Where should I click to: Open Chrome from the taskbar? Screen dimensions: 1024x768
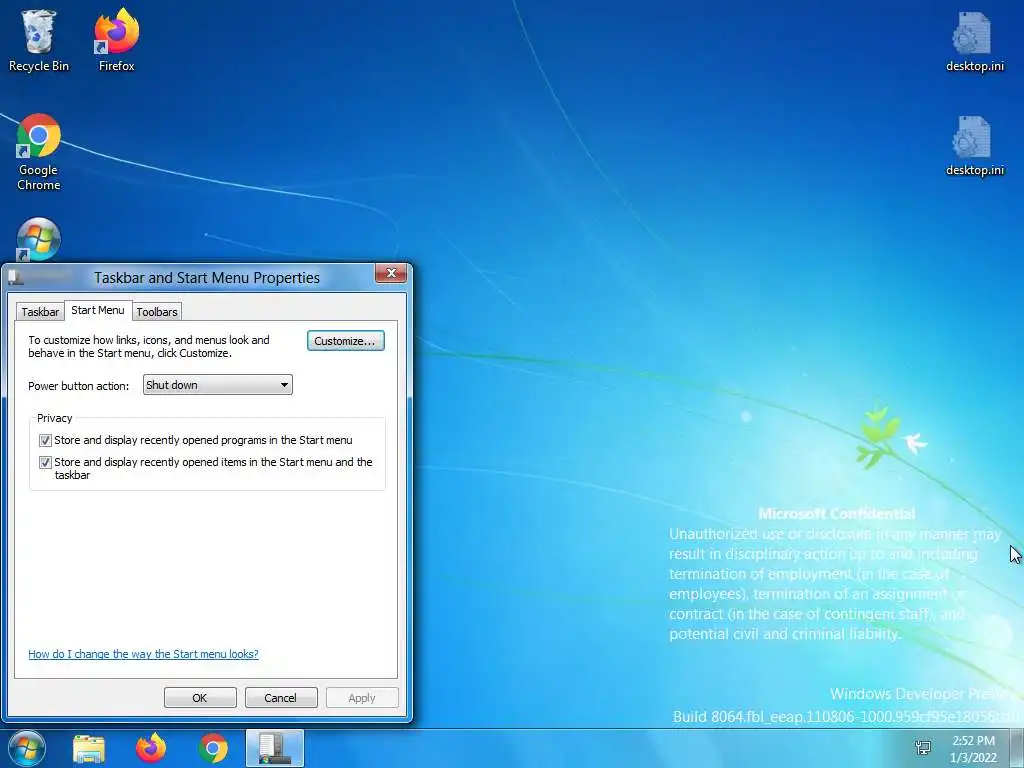(x=213, y=749)
